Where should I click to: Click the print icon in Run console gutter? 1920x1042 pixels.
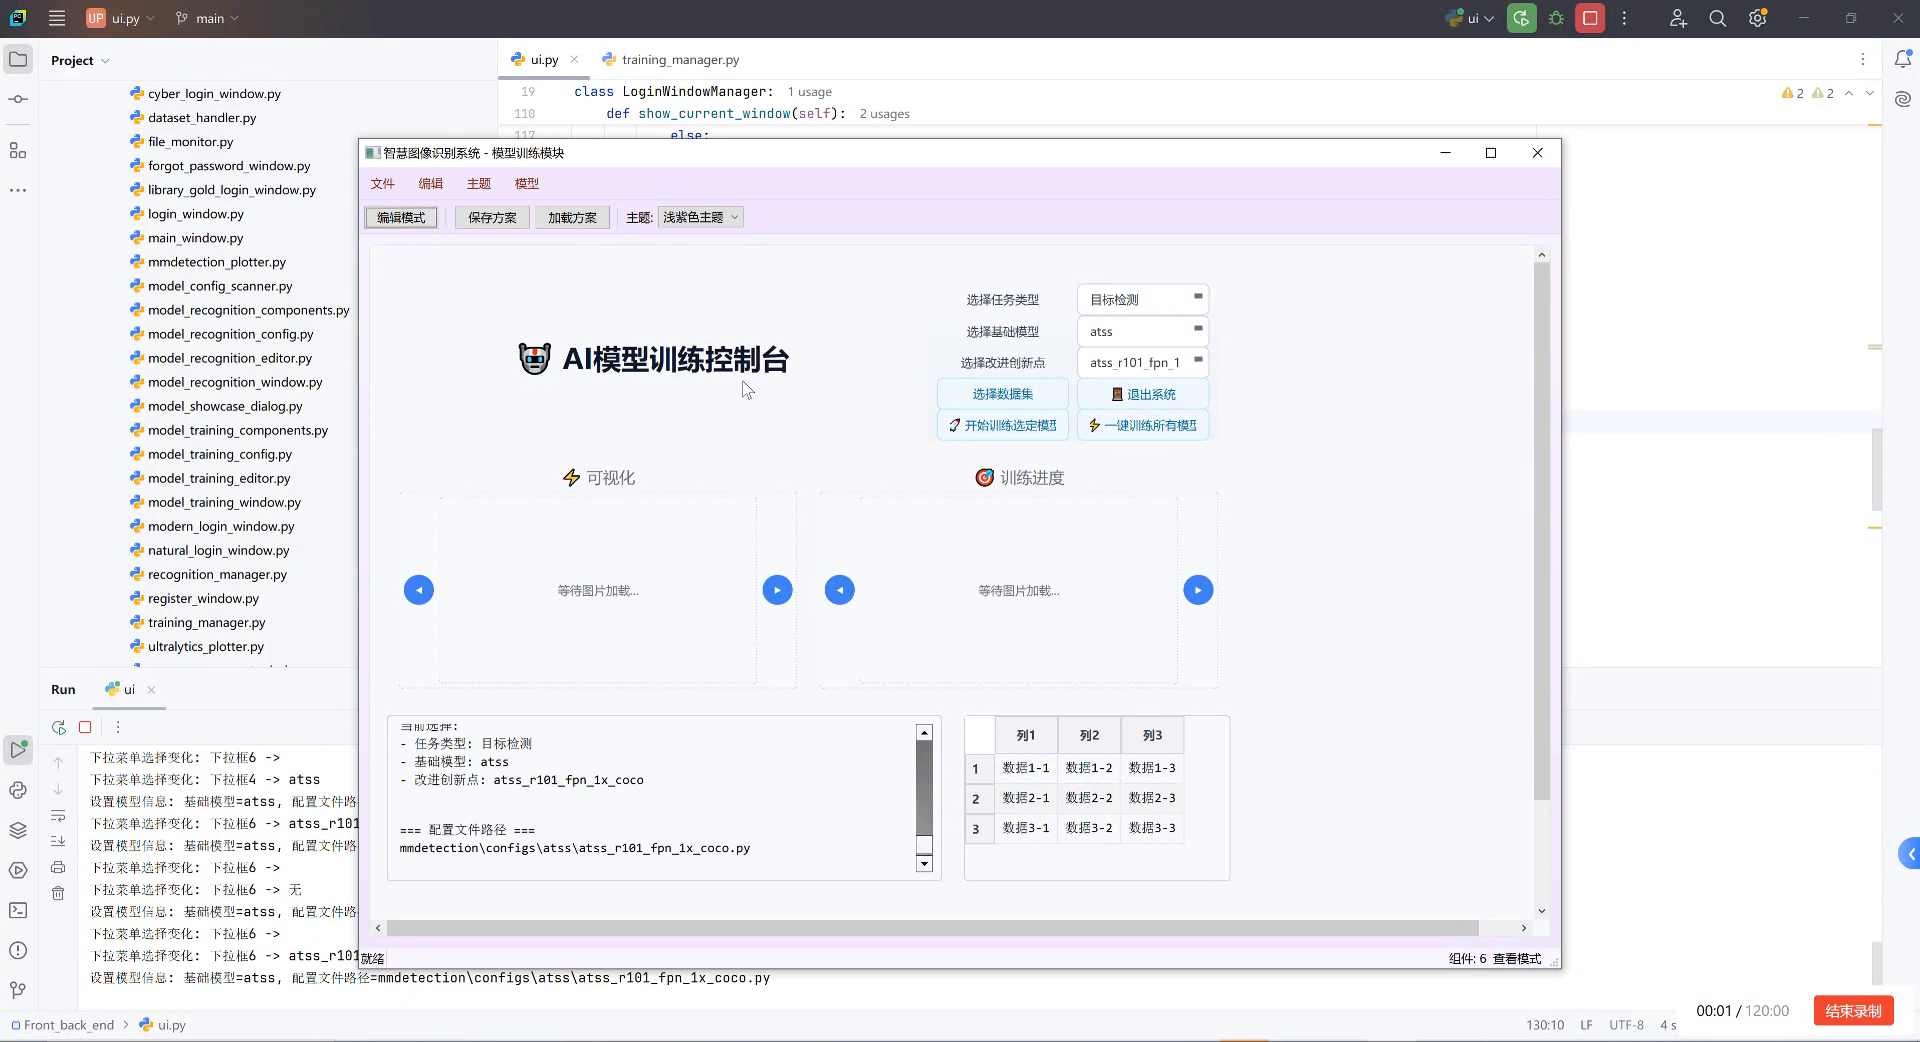(58, 867)
